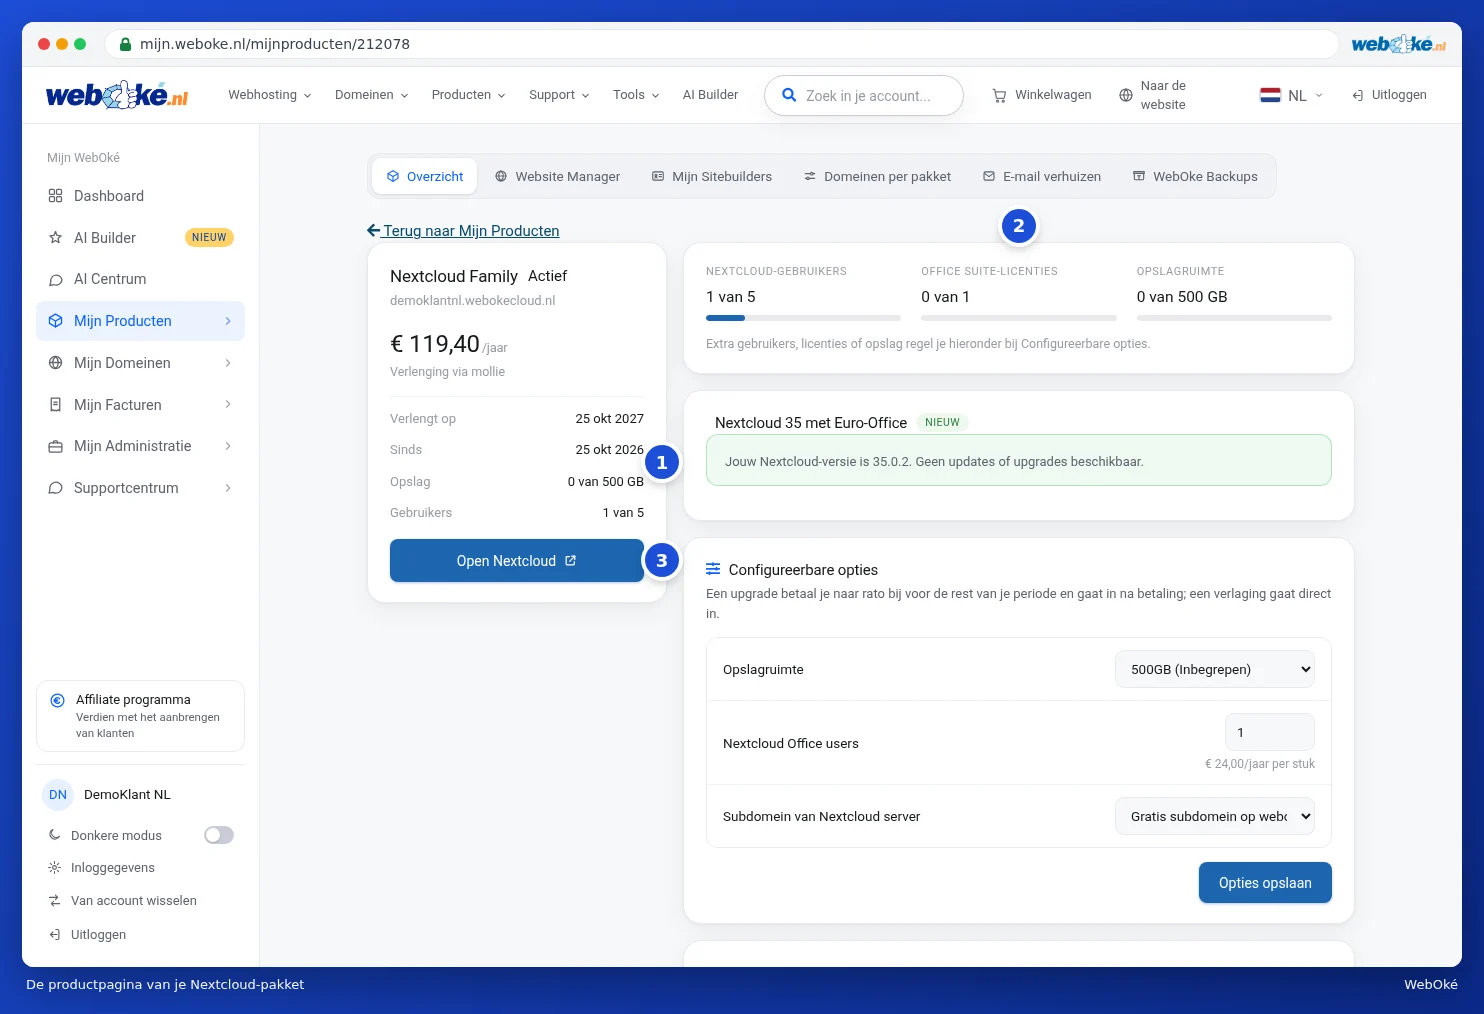Click the AI Centrum chat bubble icon

(x=55, y=279)
